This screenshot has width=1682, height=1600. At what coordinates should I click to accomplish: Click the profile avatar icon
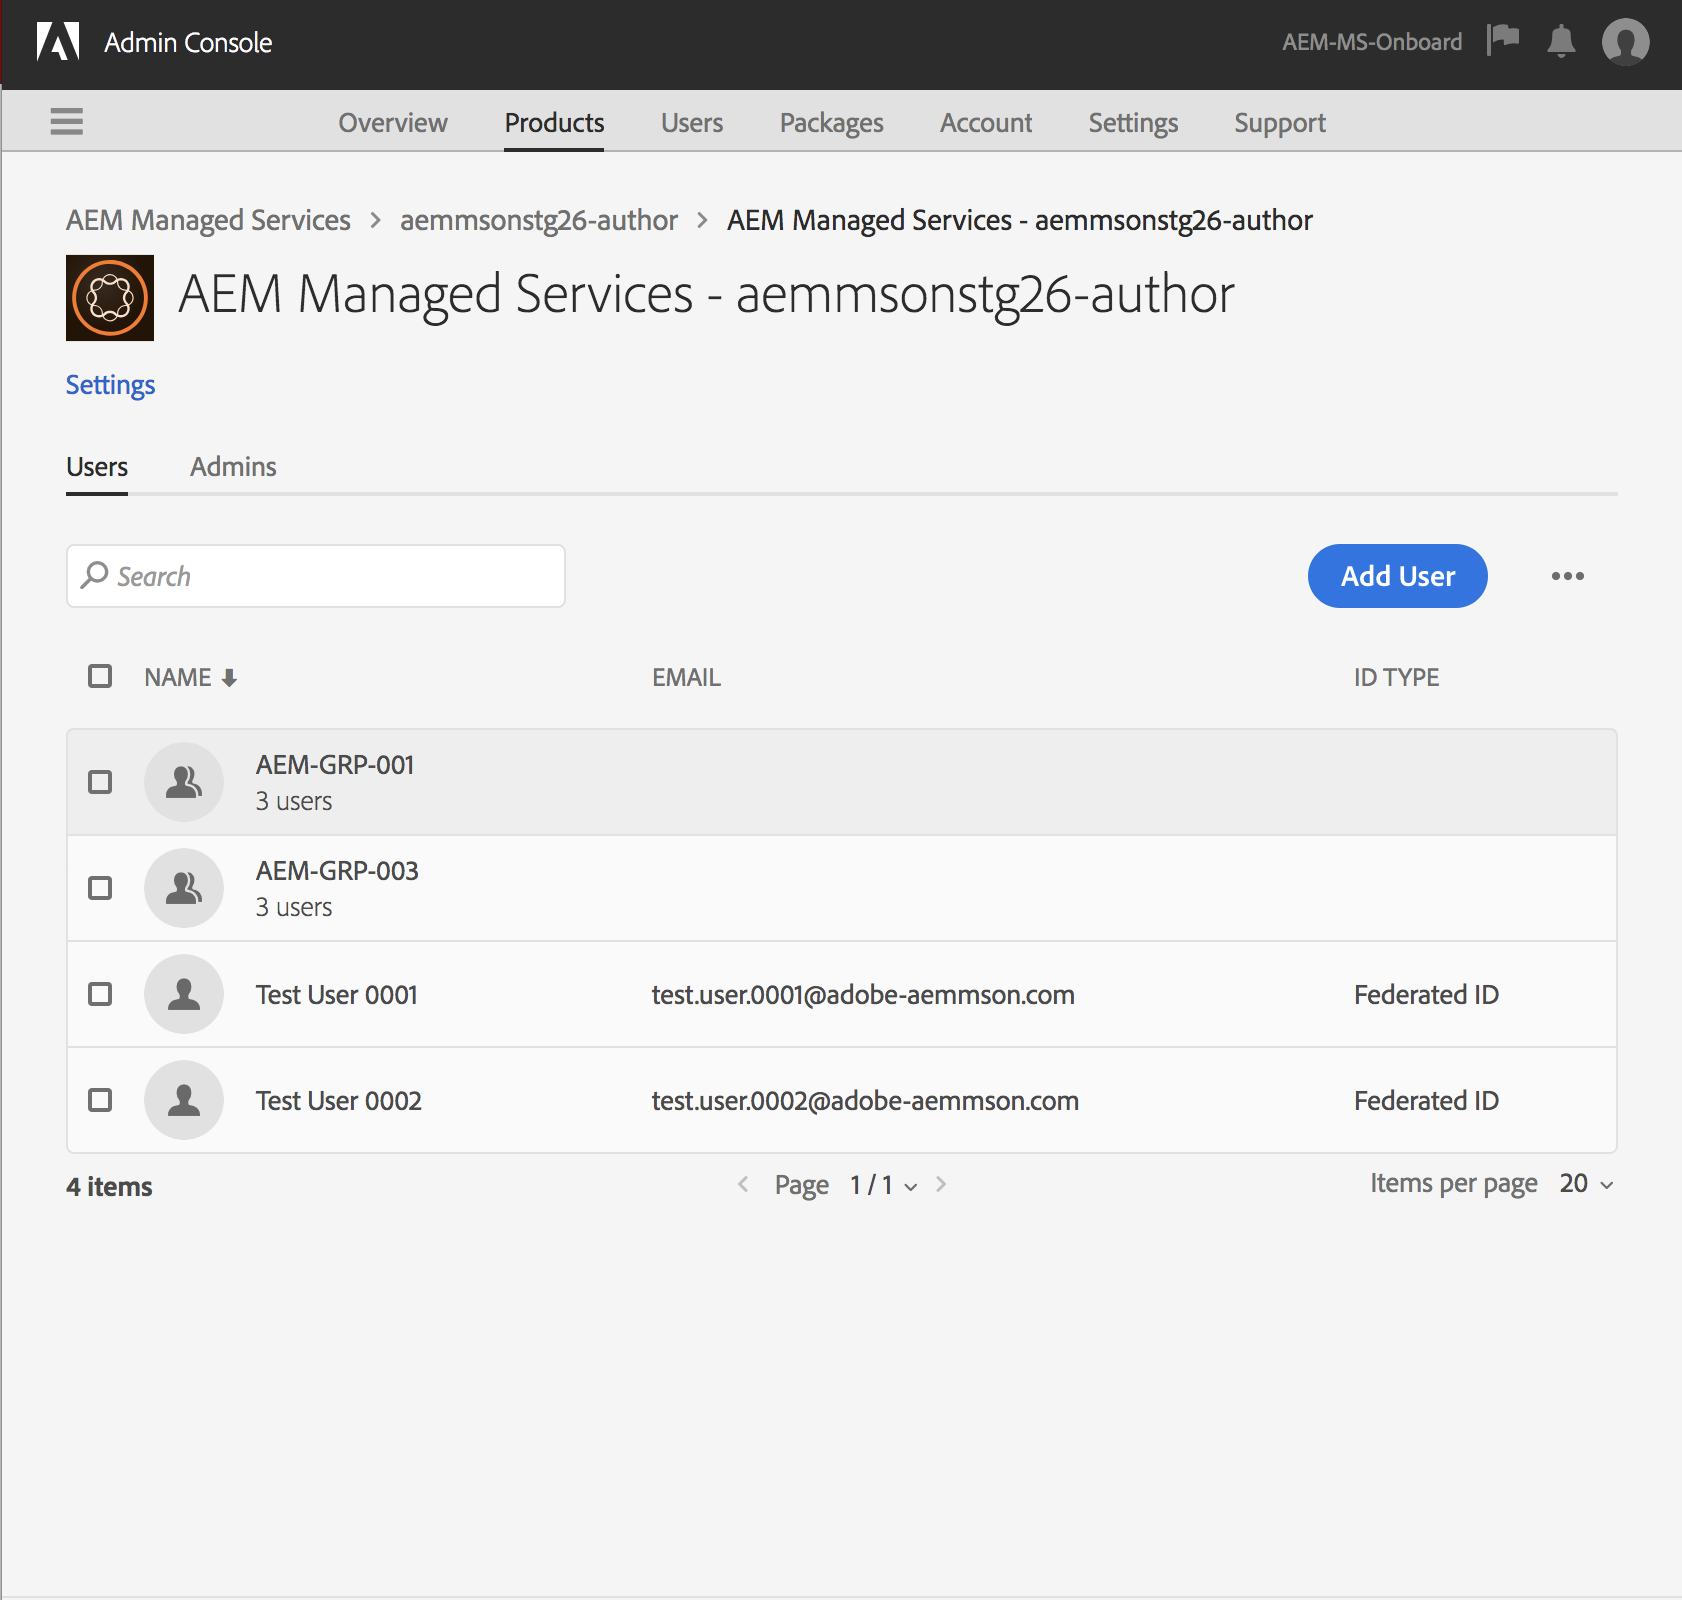tap(1626, 42)
